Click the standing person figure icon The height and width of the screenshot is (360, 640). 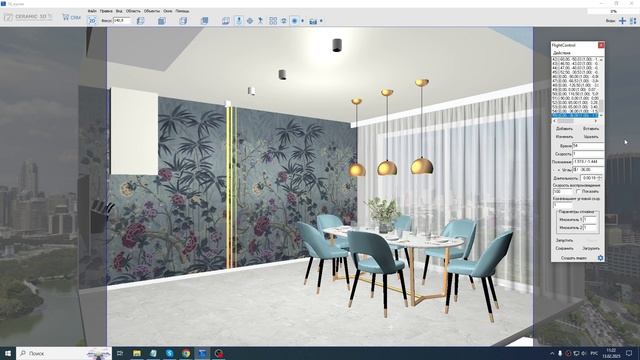(x=260, y=21)
